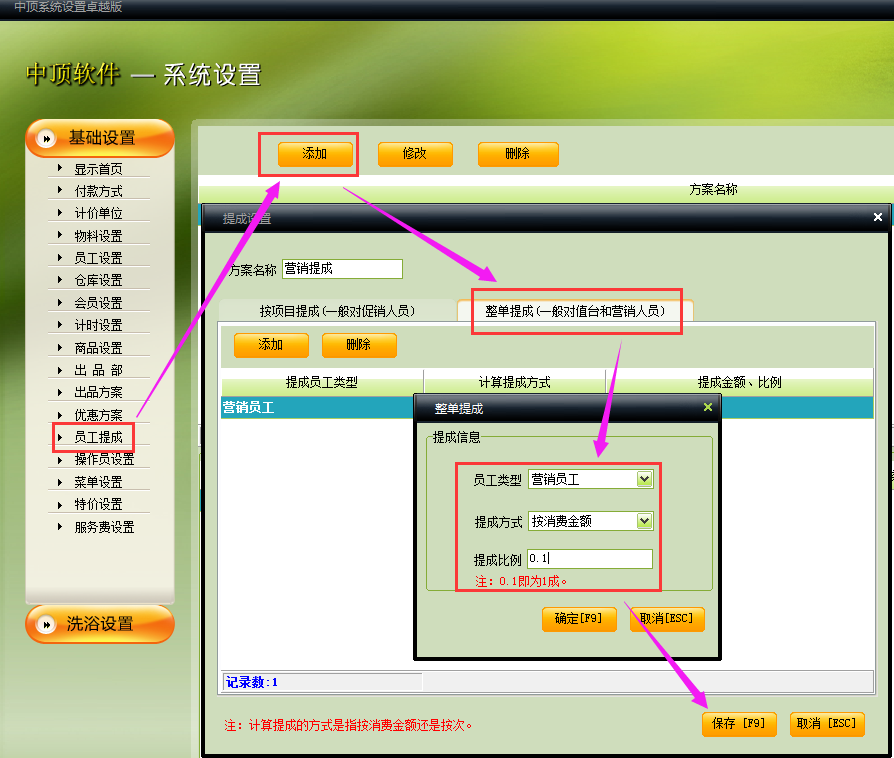Switch to 按项目提成 tab
The height and width of the screenshot is (758, 894).
(337, 311)
